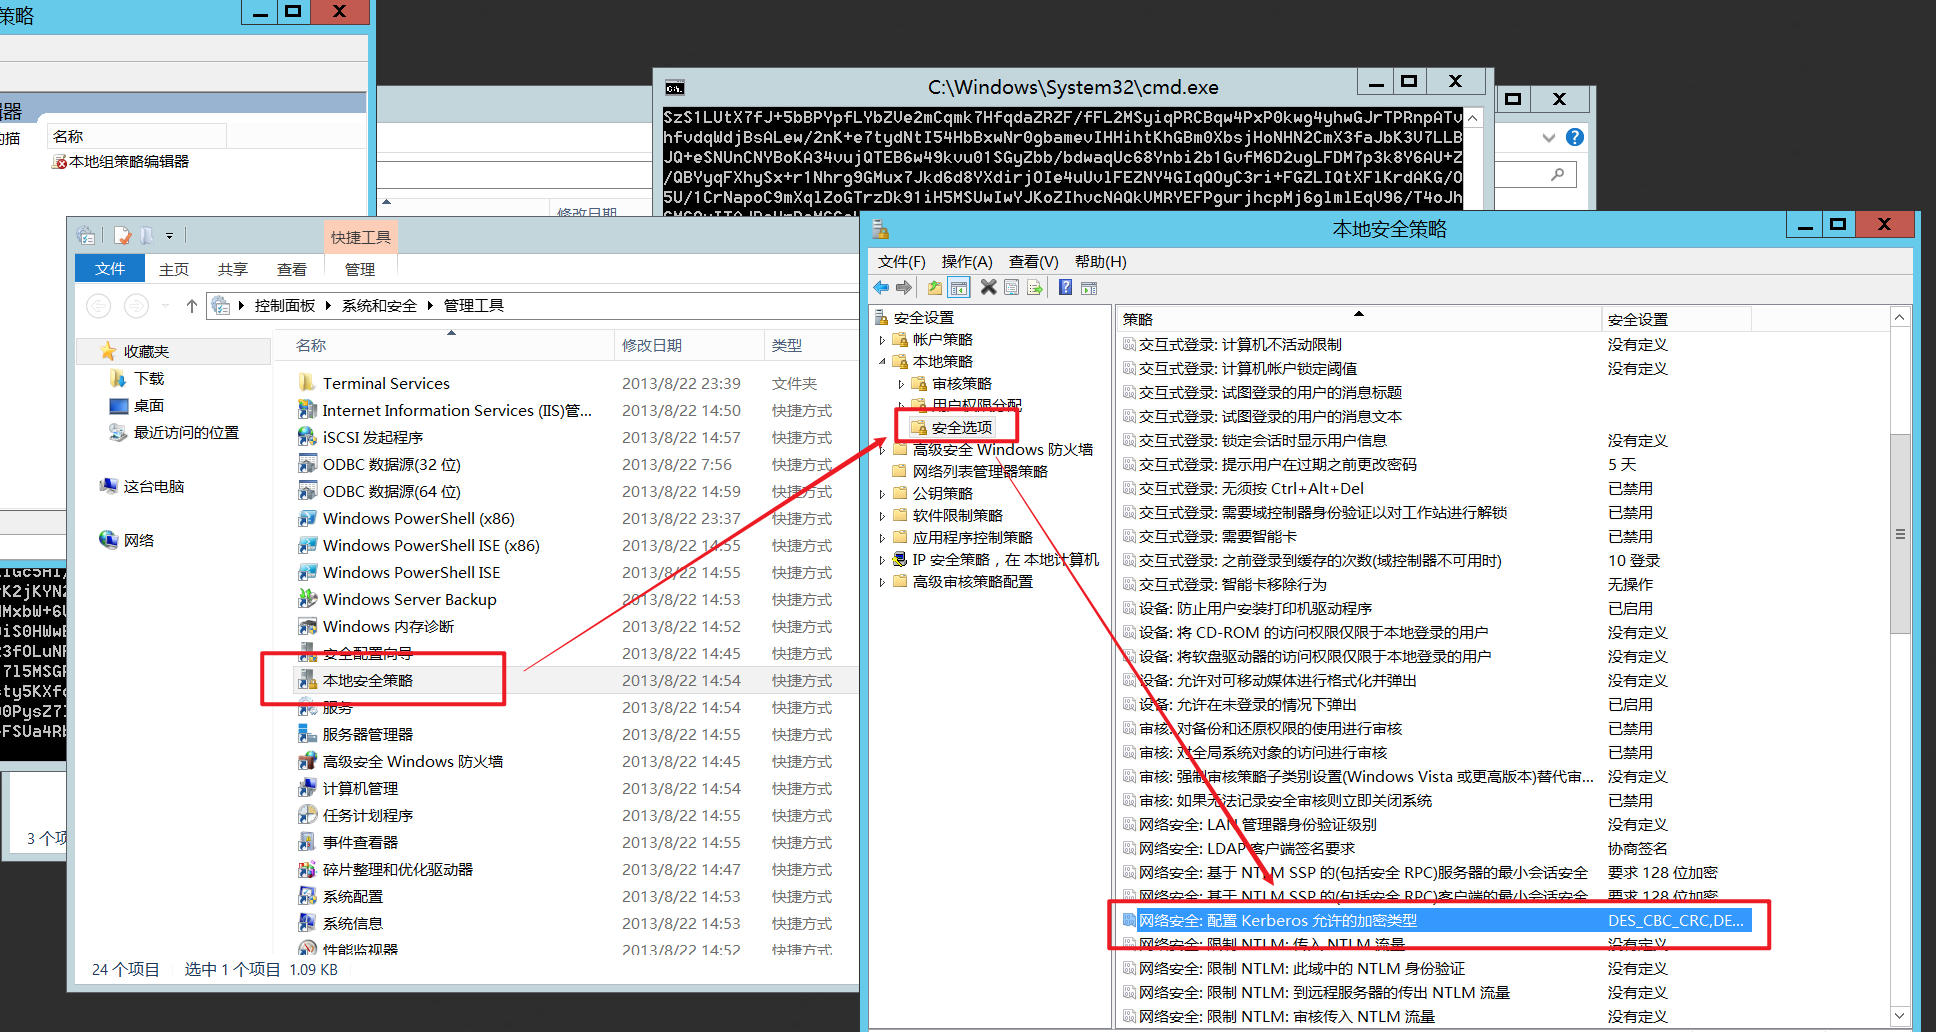This screenshot has width=1936, height=1032.
Task: Click the New Folder quick access icon
Action: 146,236
